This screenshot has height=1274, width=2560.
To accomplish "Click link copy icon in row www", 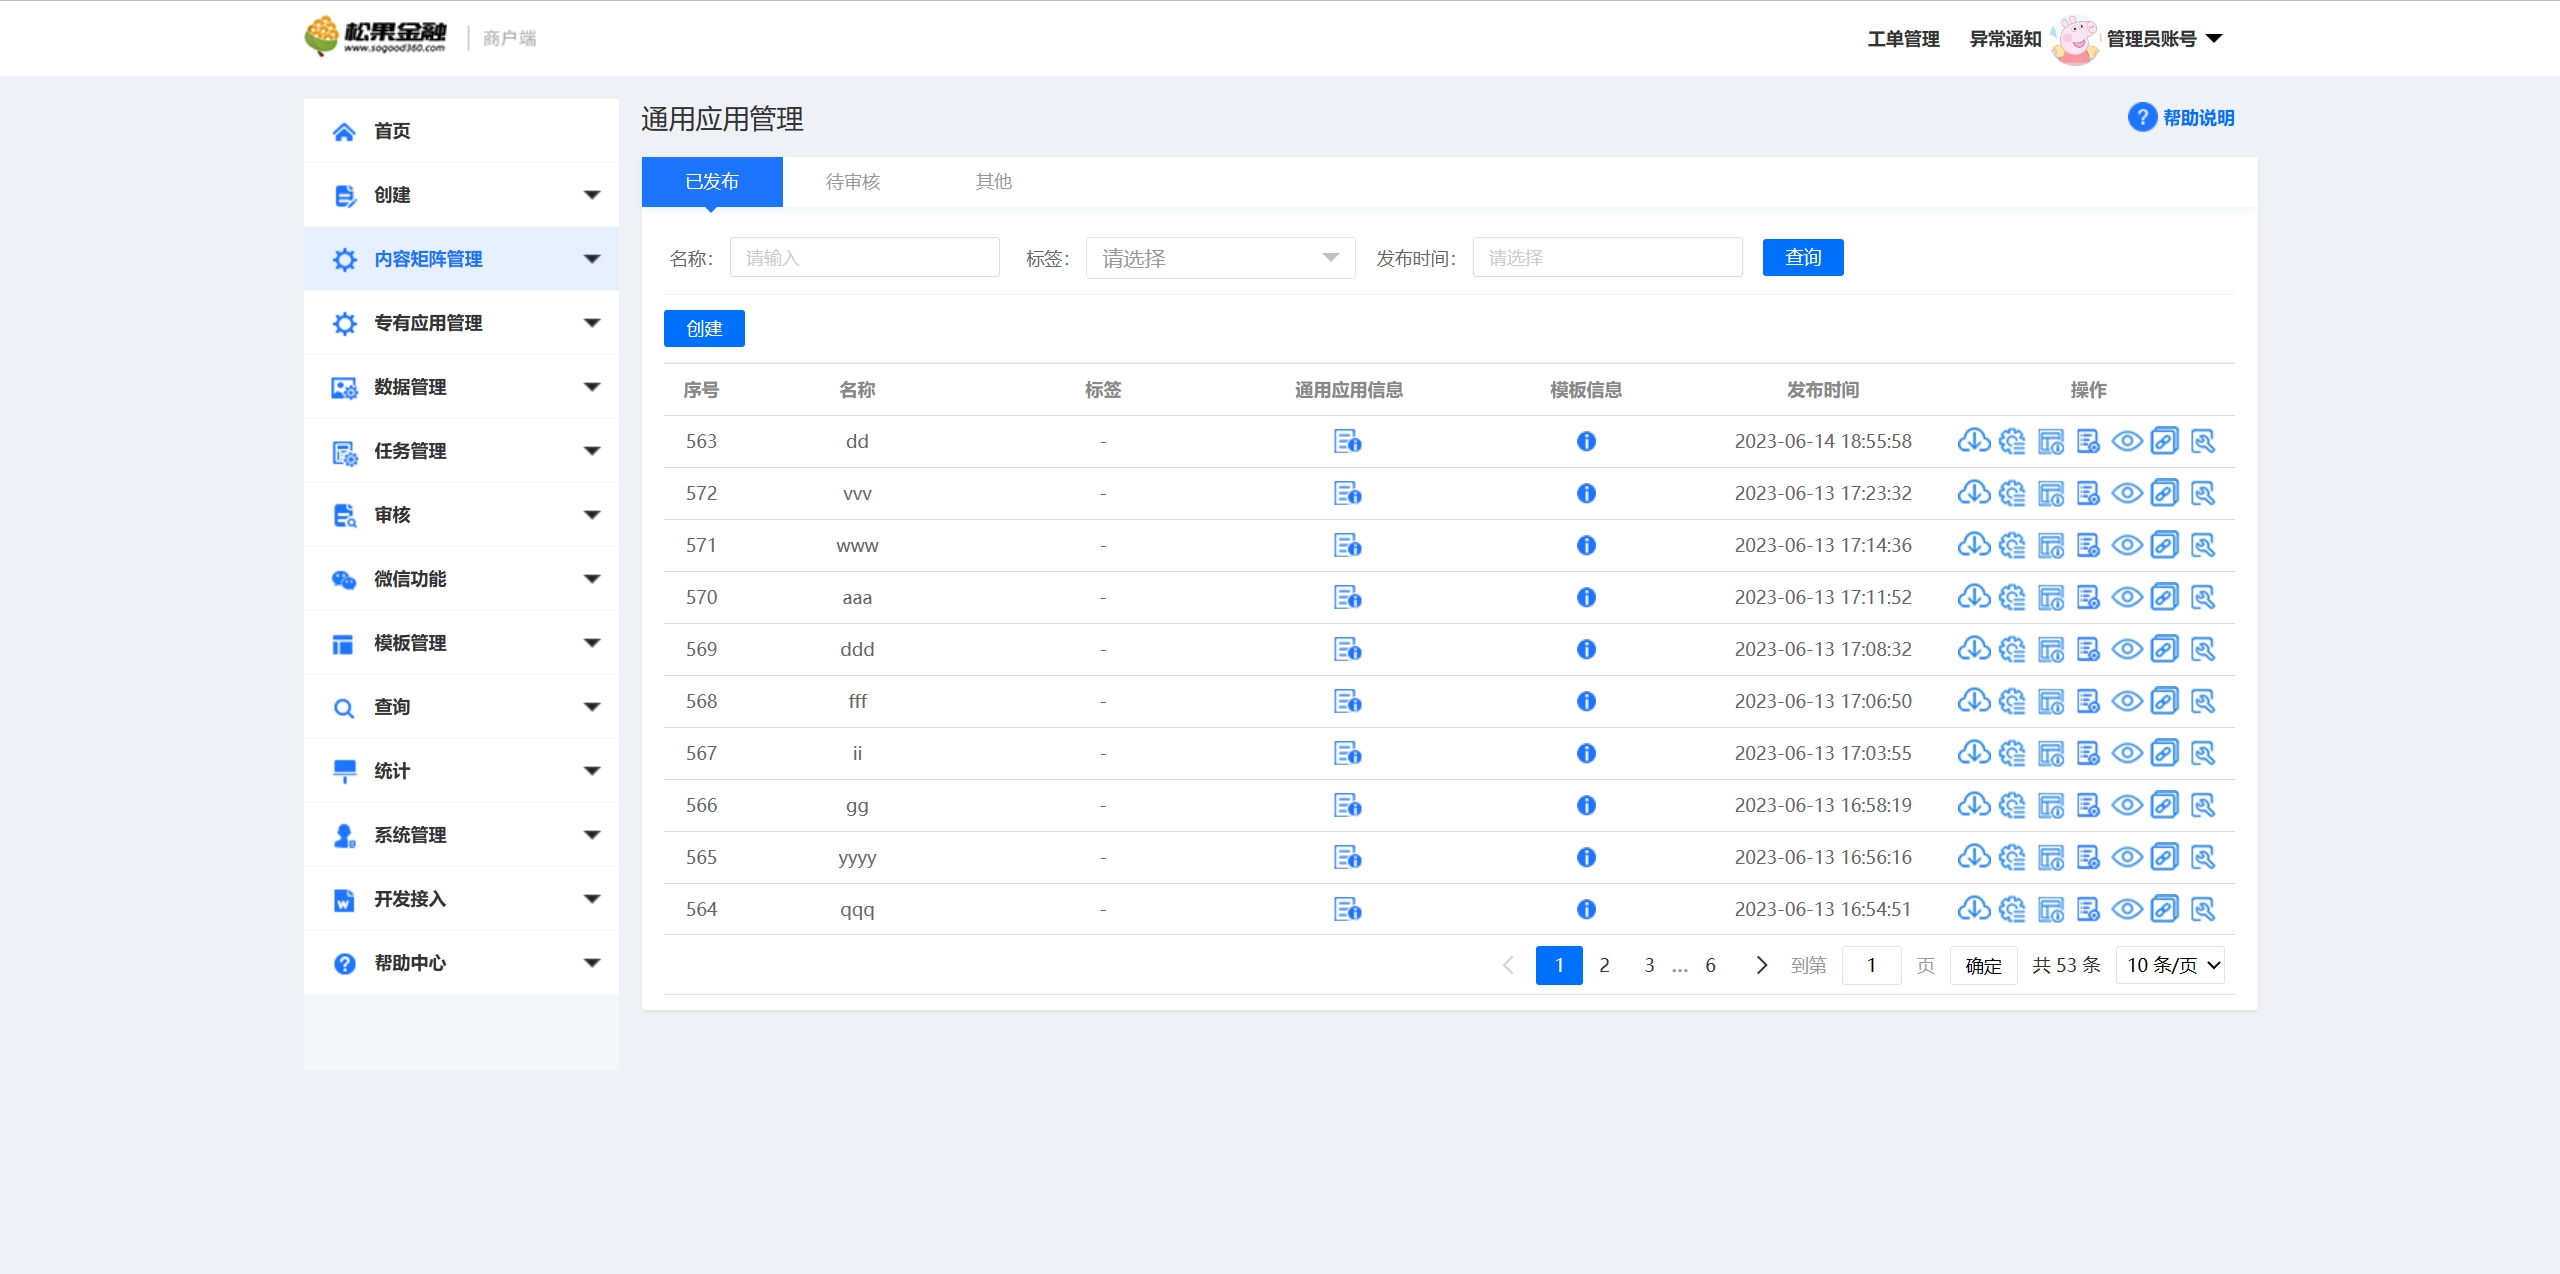I will pyautogui.click(x=2165, y=545).
